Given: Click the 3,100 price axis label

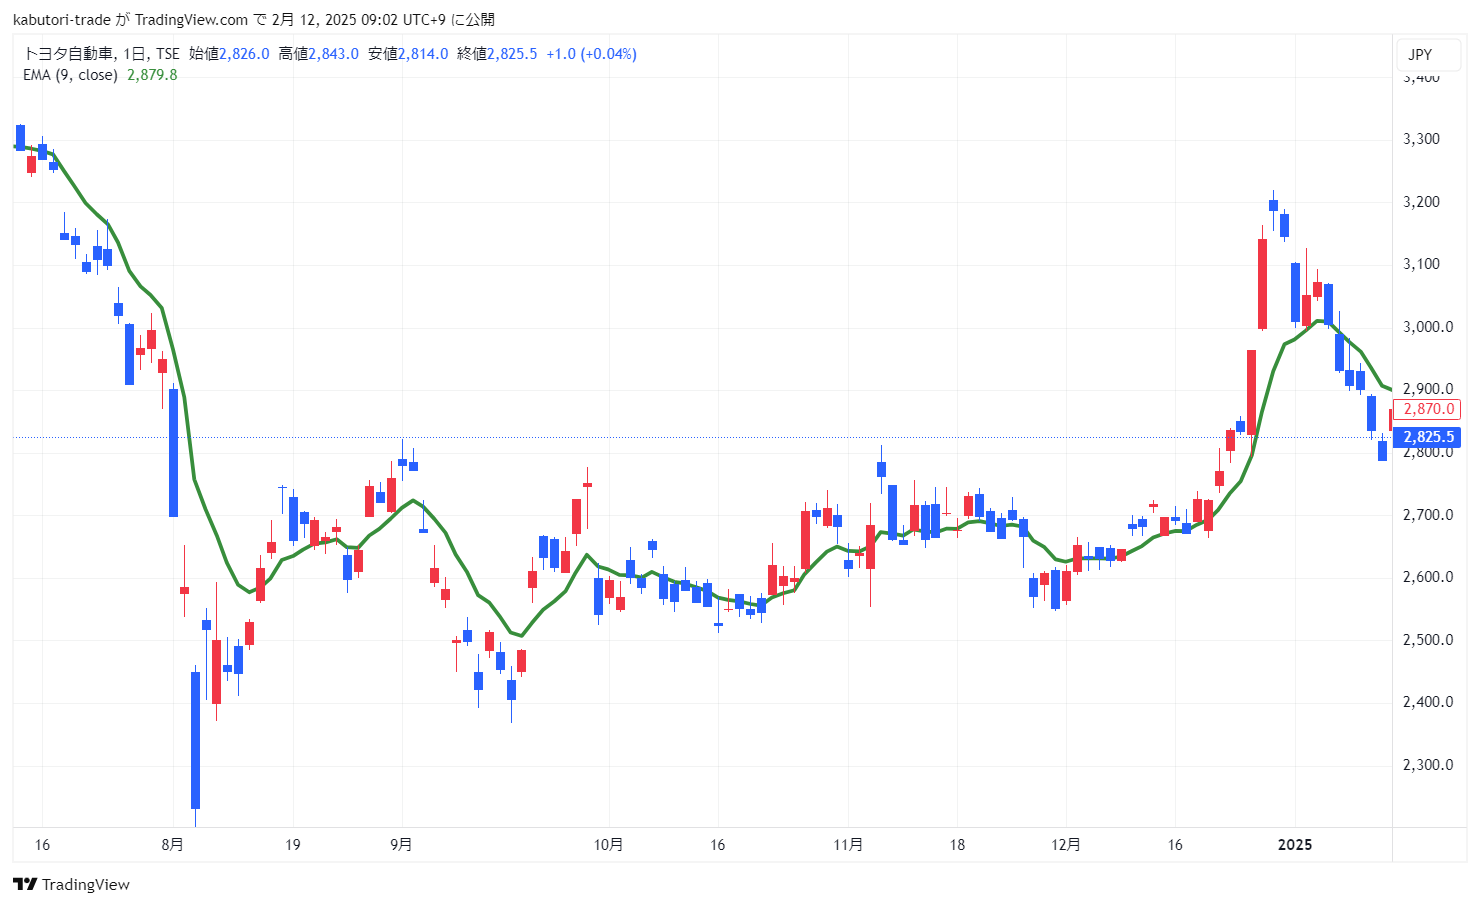Looking at the screenshot, I should tap(1422, 264).
